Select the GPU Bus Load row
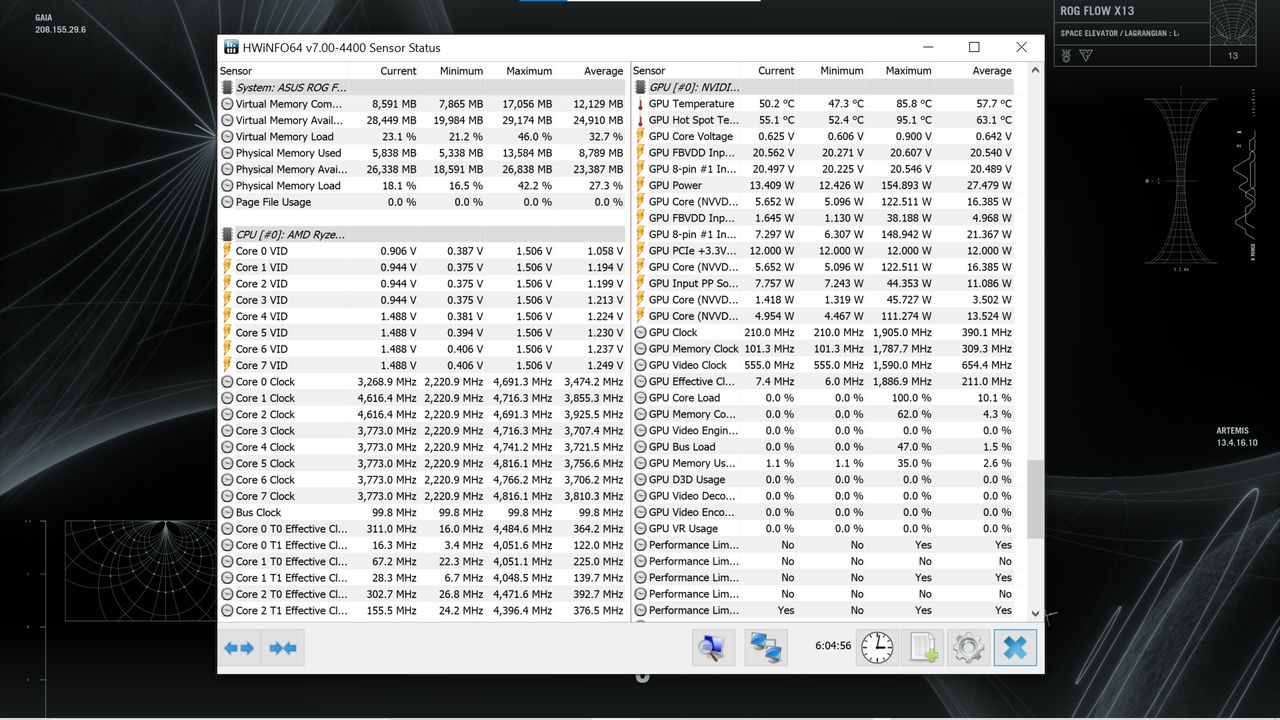The height and width of the screenshot is (720, 1280). (824, 447)
